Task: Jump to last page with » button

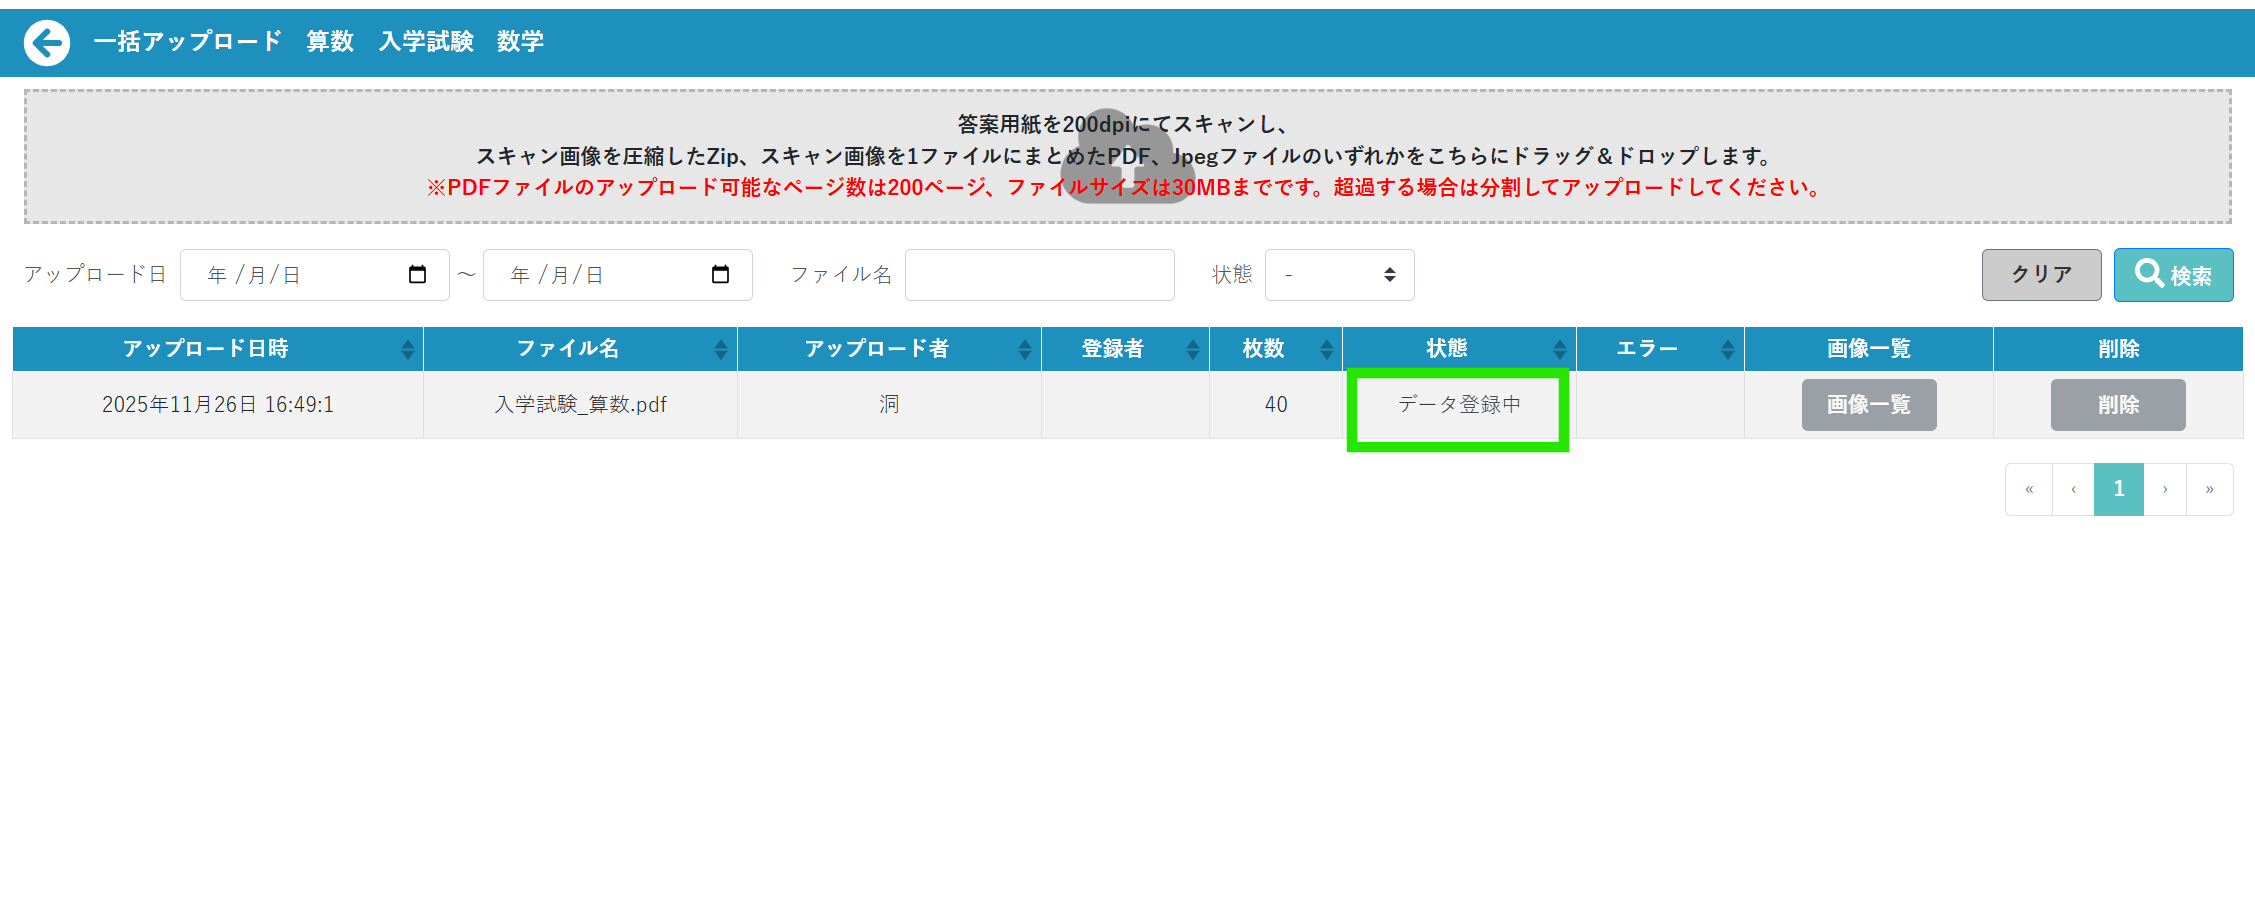Action: pyautogui.click(x=2209, y=489)
